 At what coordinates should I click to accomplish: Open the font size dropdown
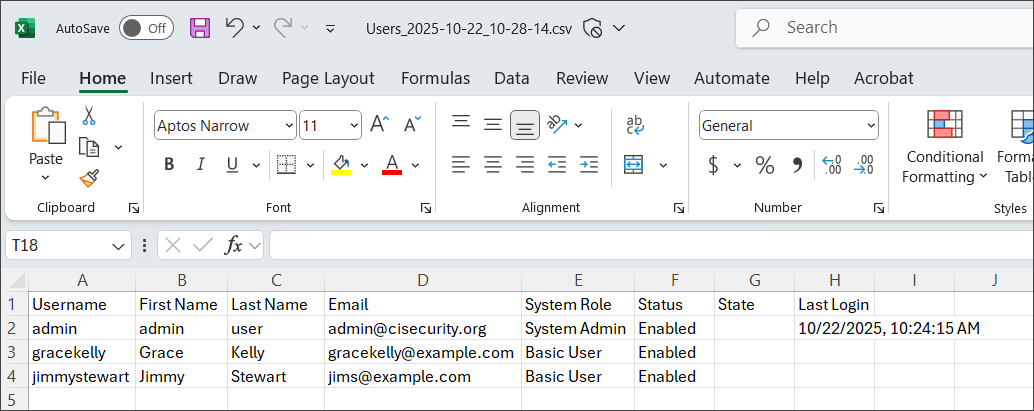[x=354, y=126]
